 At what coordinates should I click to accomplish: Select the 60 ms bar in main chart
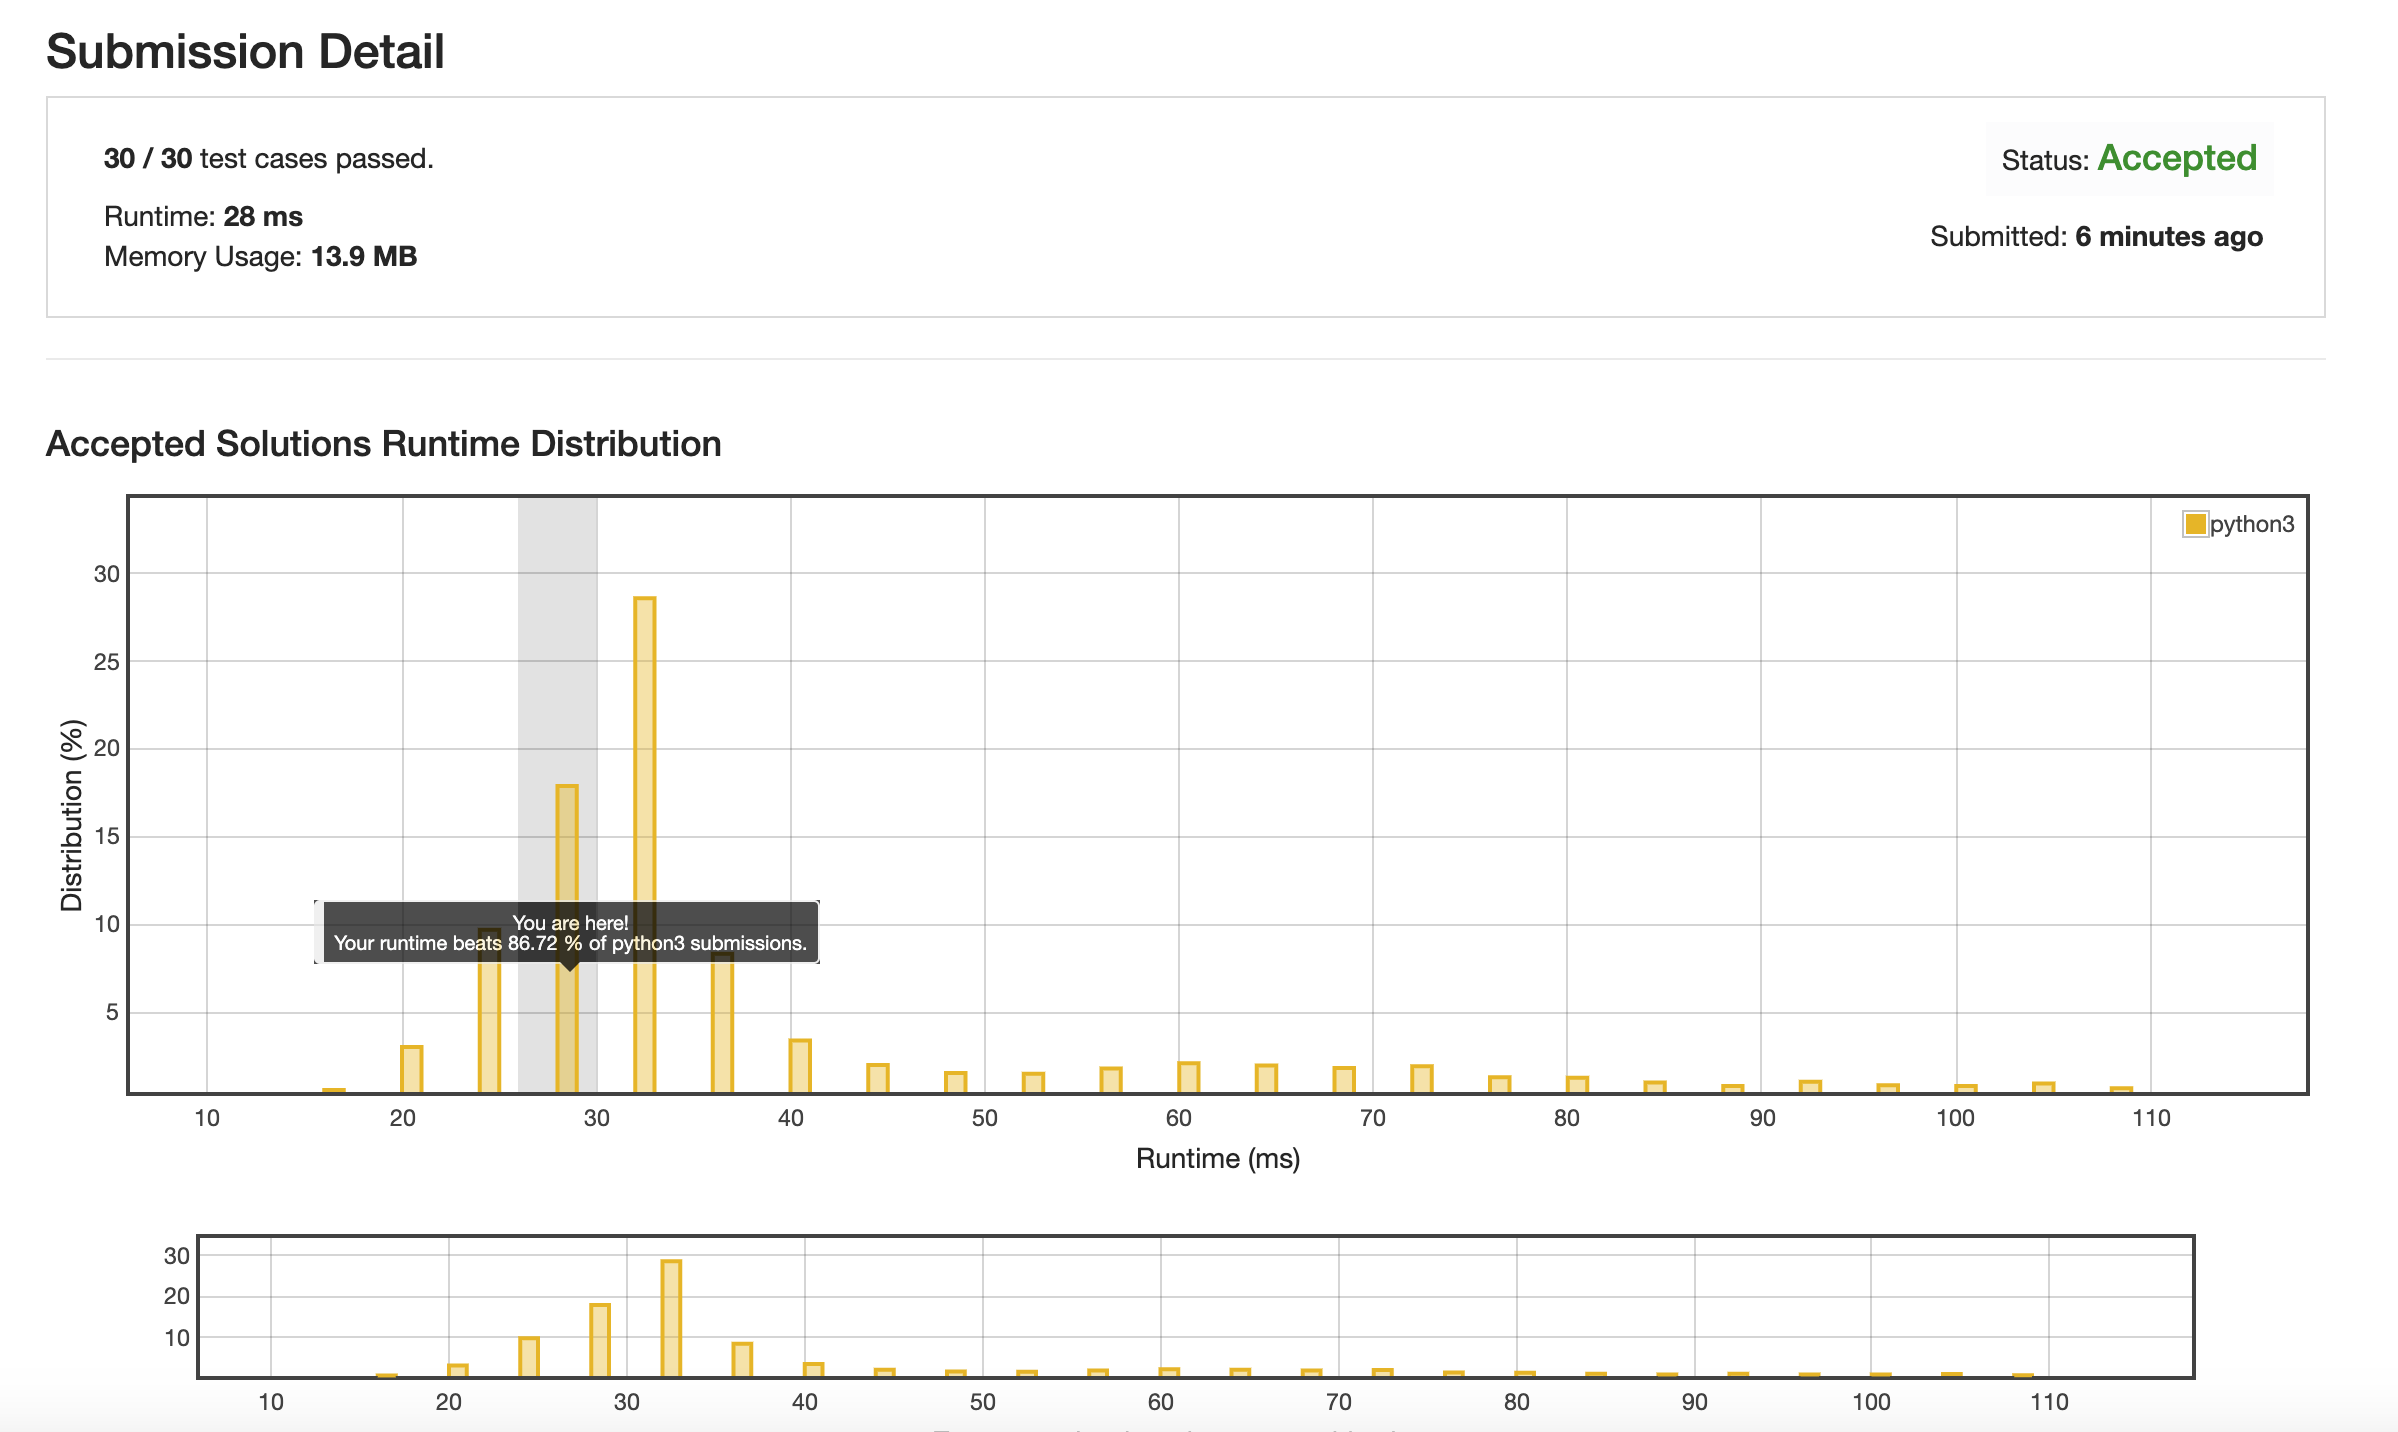[1188, 1077]
